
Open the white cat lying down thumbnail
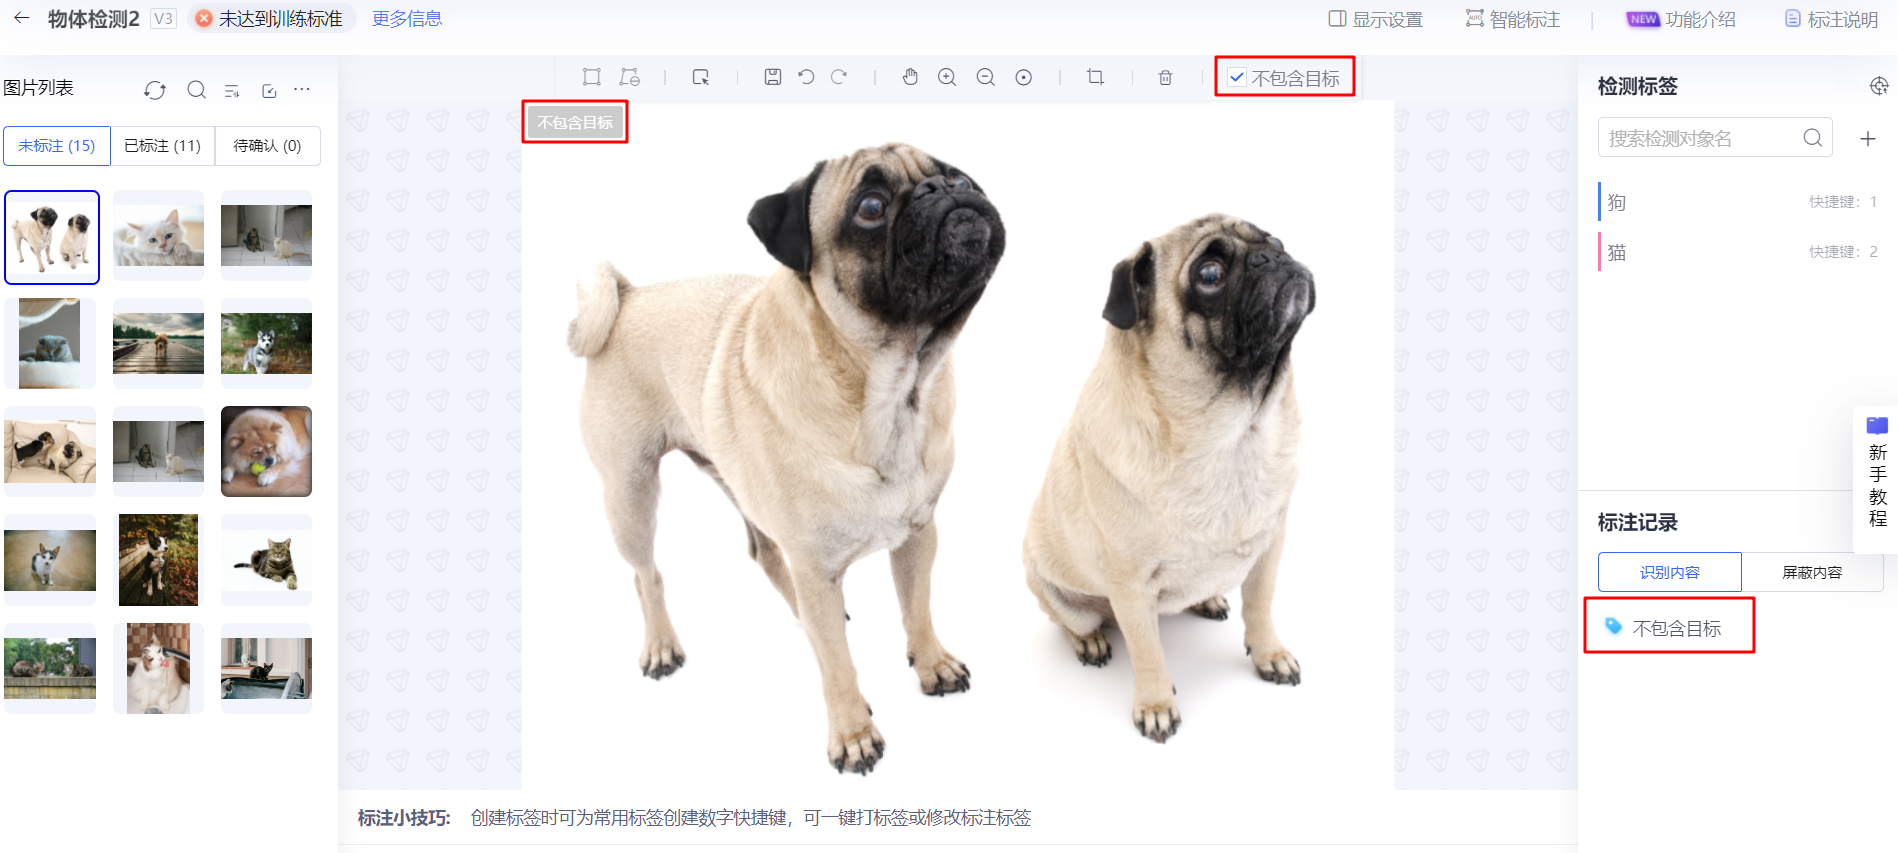158,236
